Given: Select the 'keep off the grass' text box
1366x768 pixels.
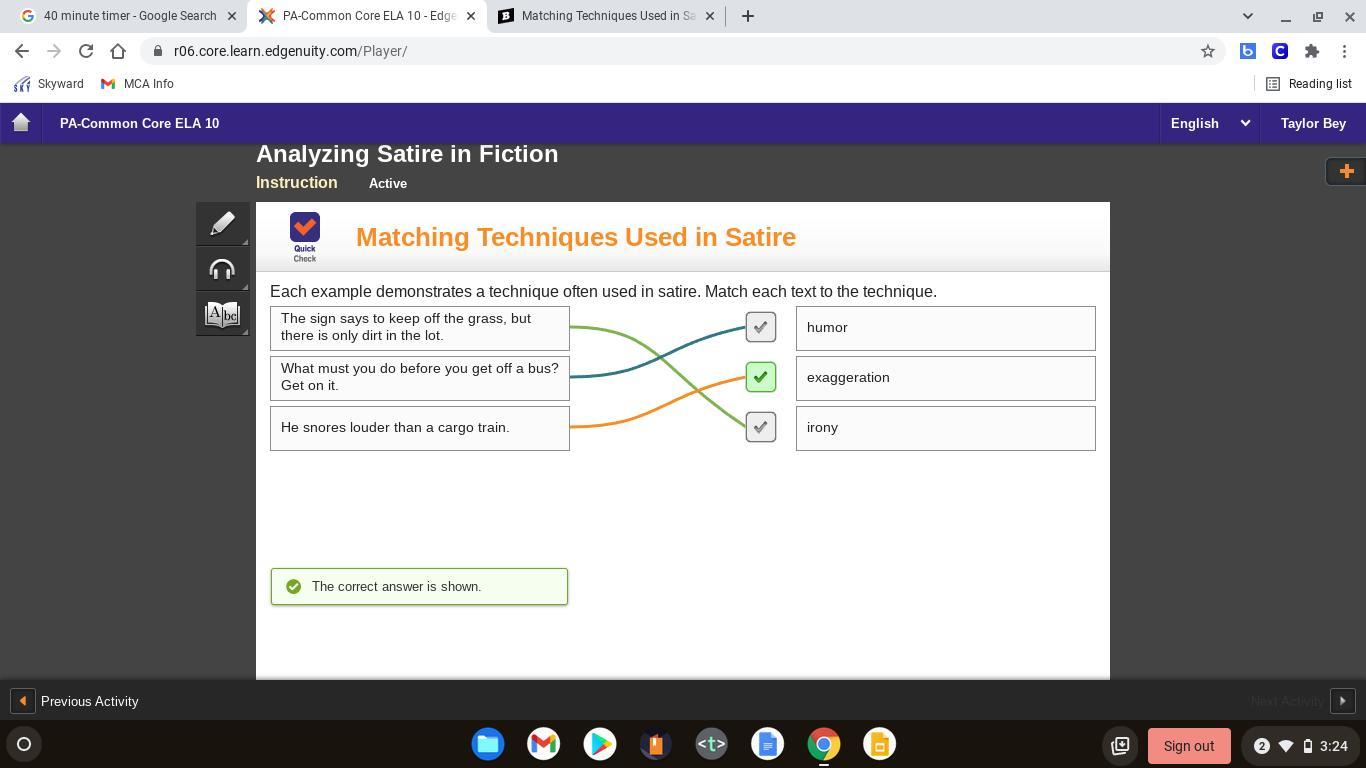Looking at the screenshot, I should 420,328.
